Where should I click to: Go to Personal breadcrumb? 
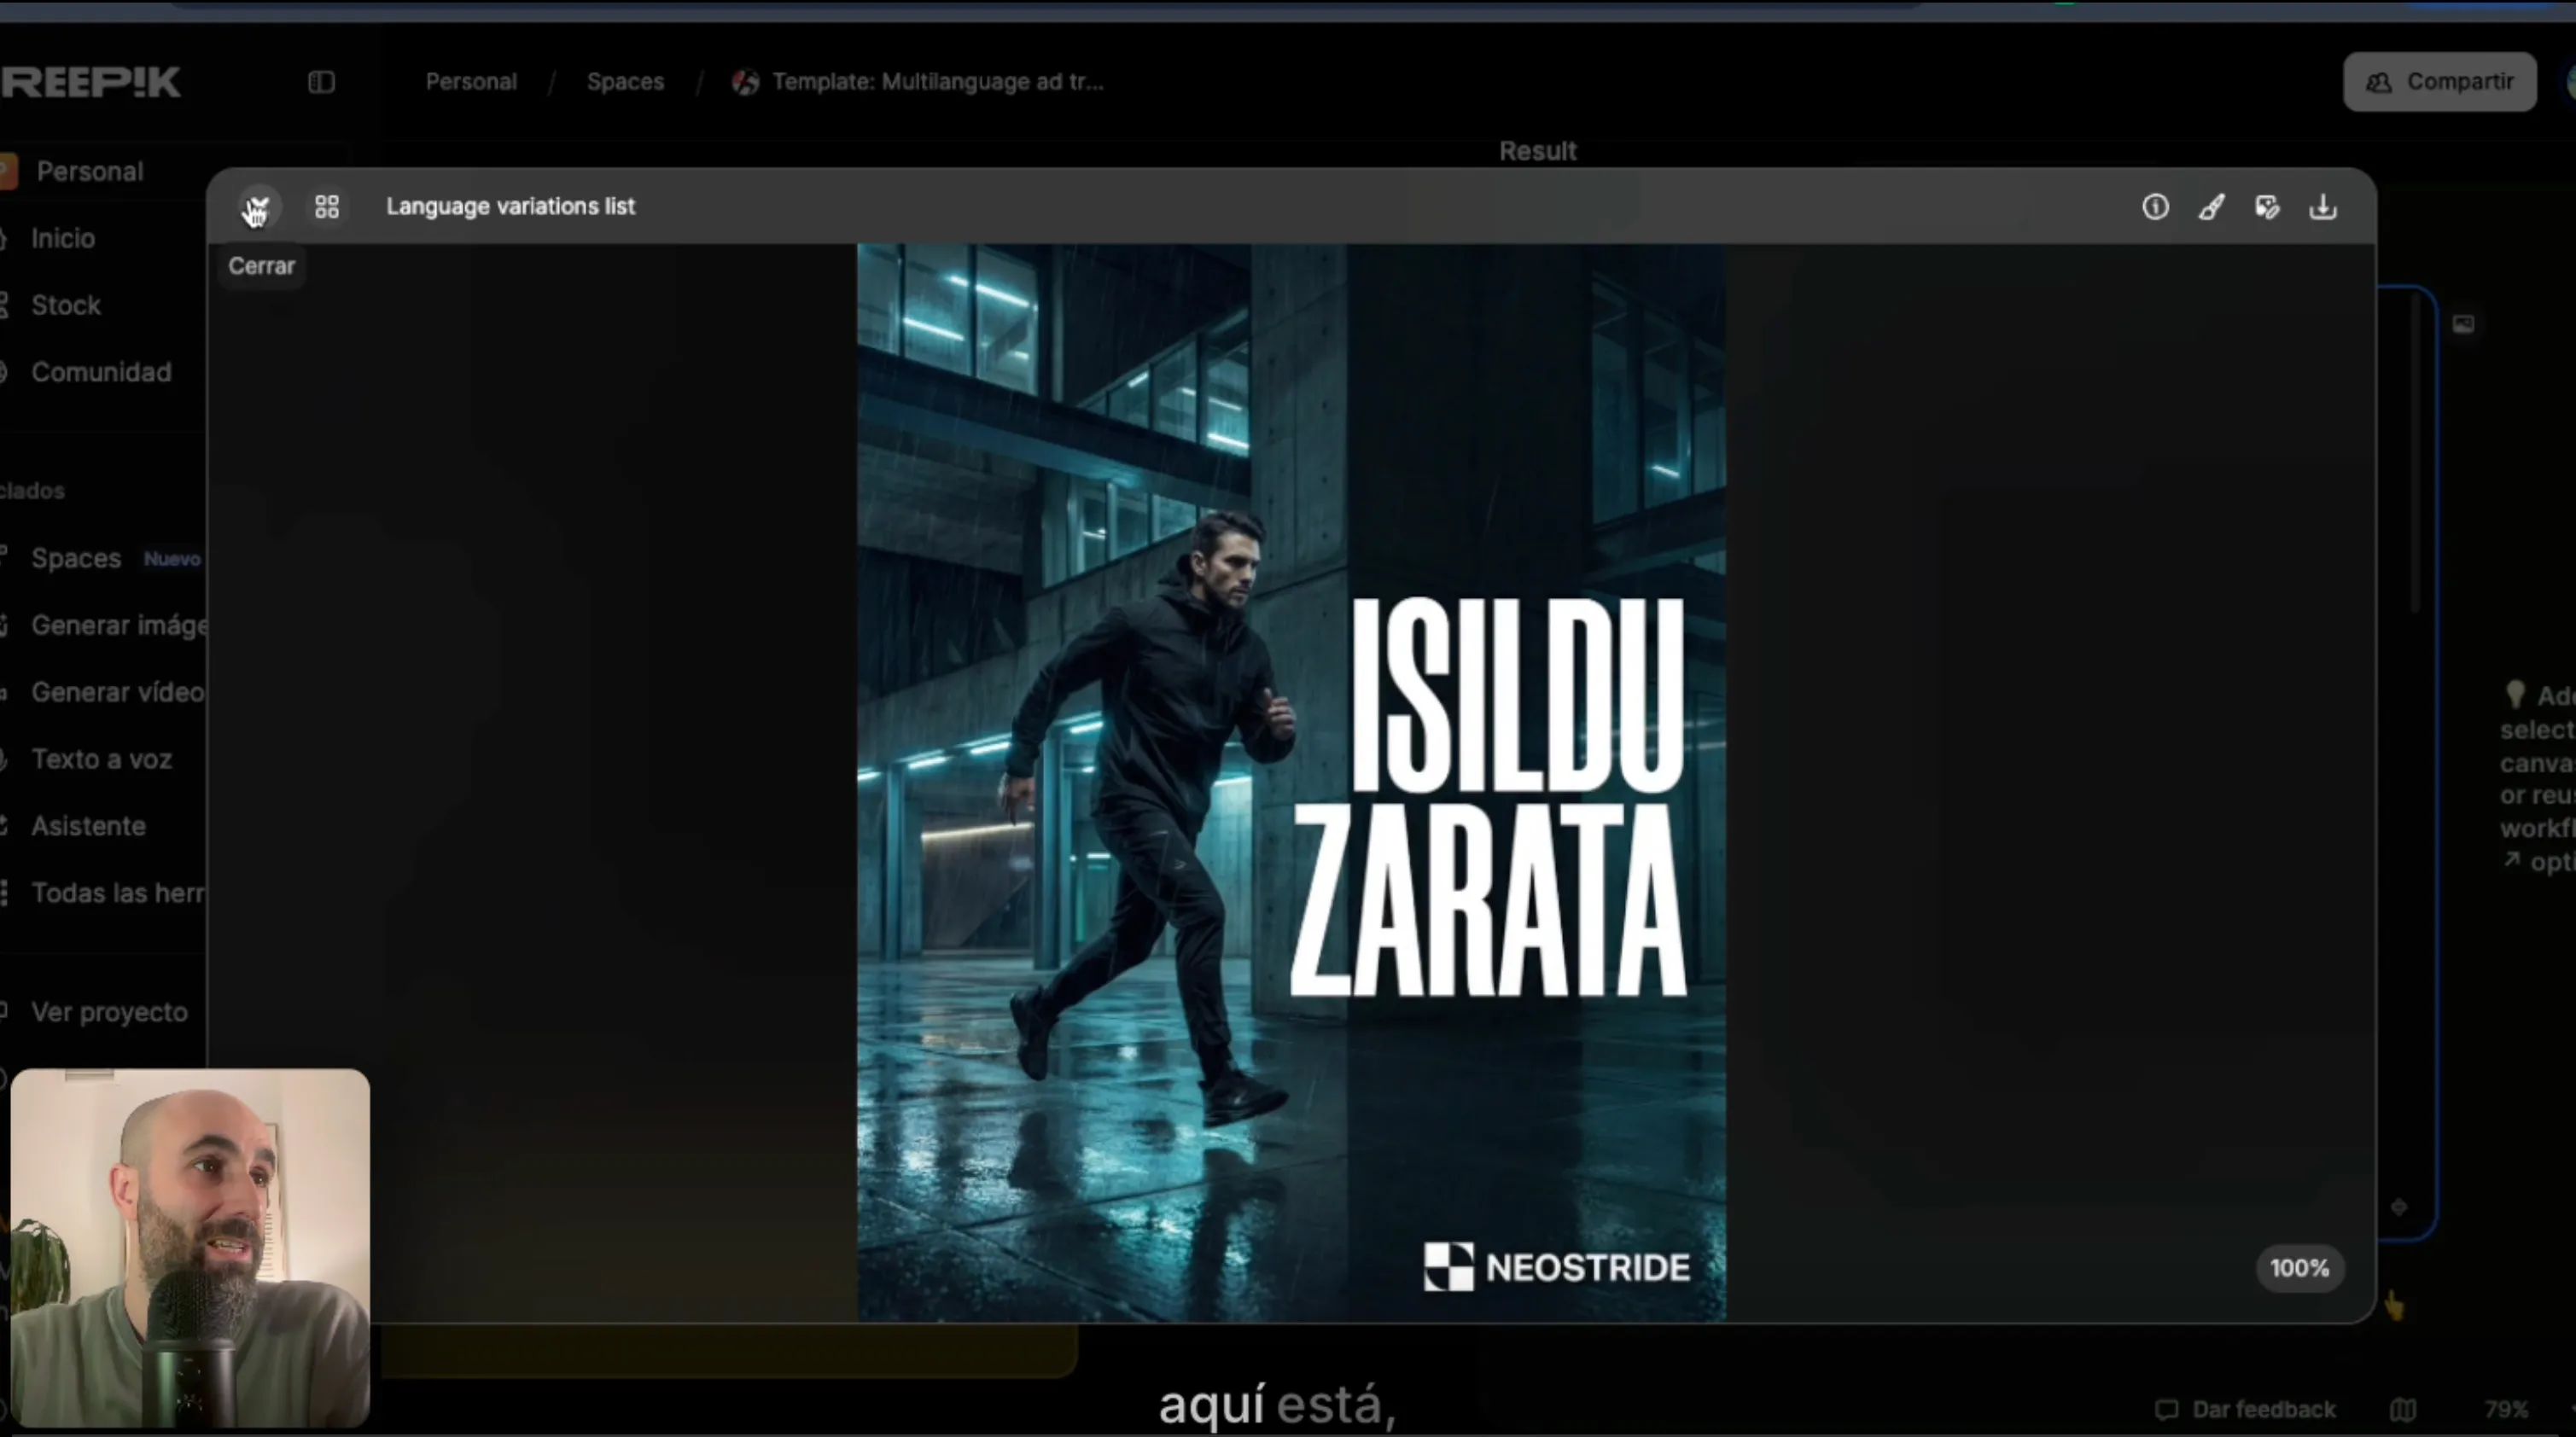point(471,82)
